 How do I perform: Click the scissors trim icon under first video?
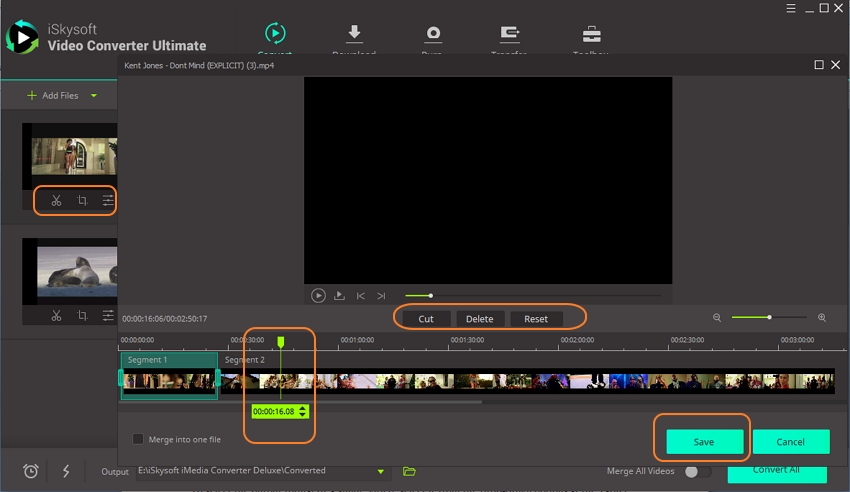point(56,201)
